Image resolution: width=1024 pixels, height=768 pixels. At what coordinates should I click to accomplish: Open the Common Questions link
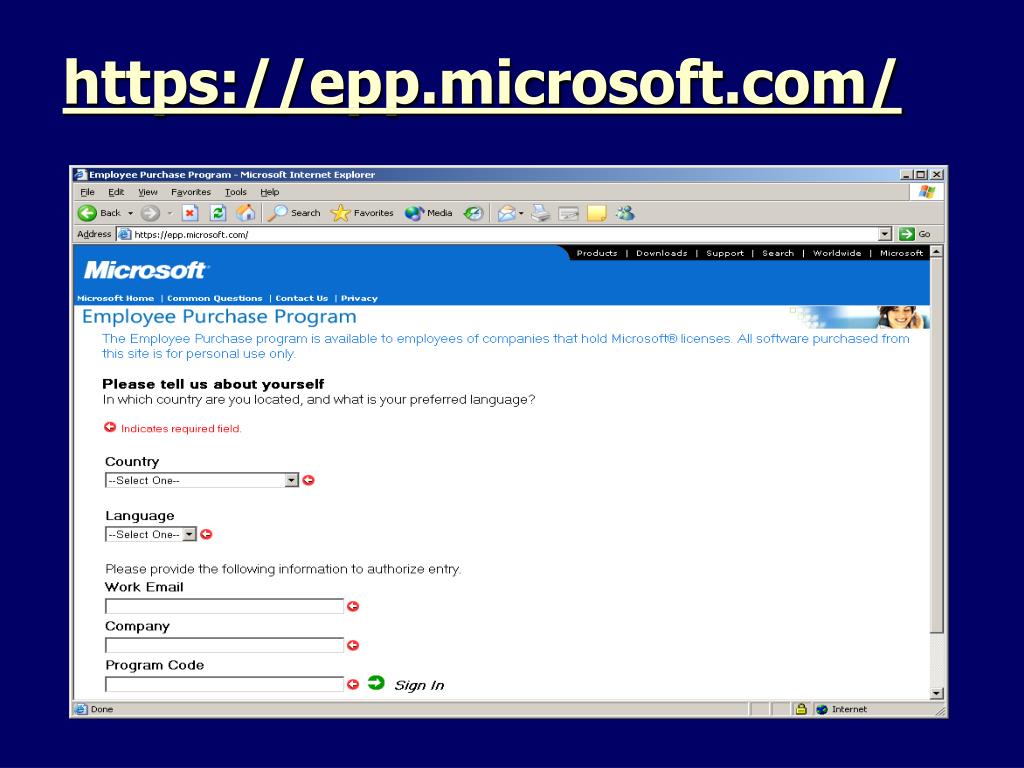tap(215, 298)
